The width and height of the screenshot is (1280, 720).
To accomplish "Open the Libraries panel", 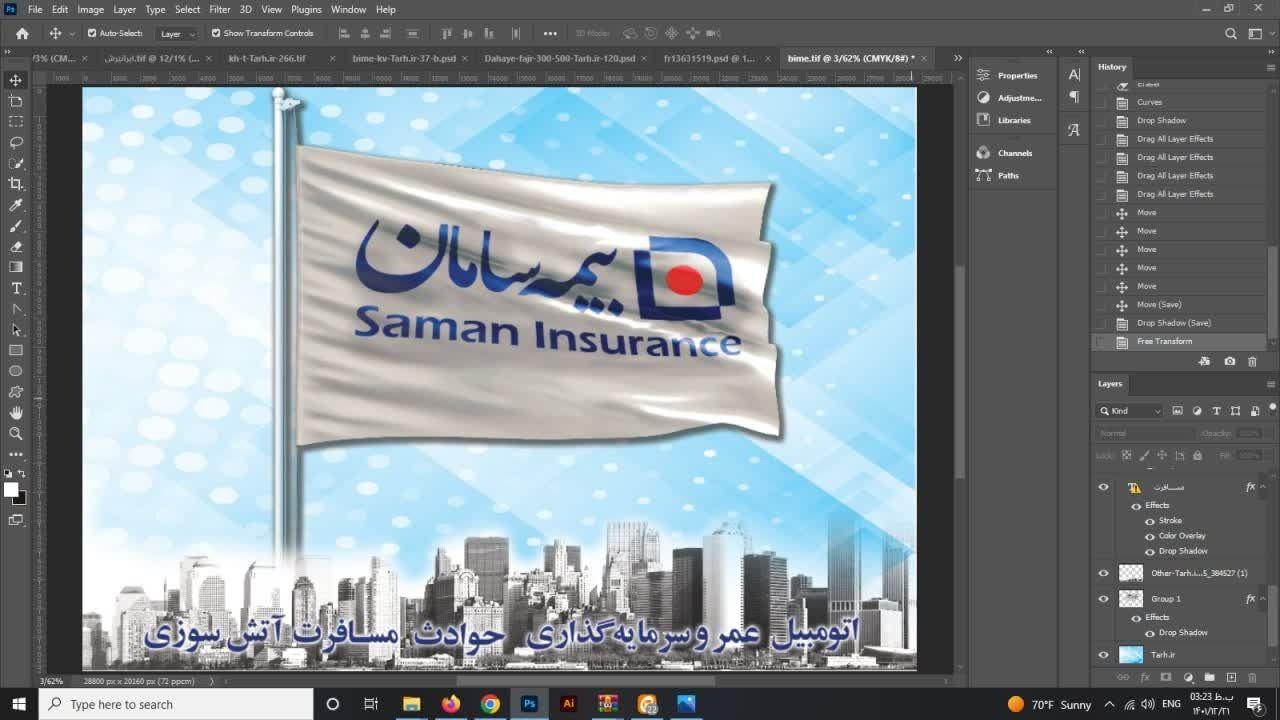I will 1013,120.
